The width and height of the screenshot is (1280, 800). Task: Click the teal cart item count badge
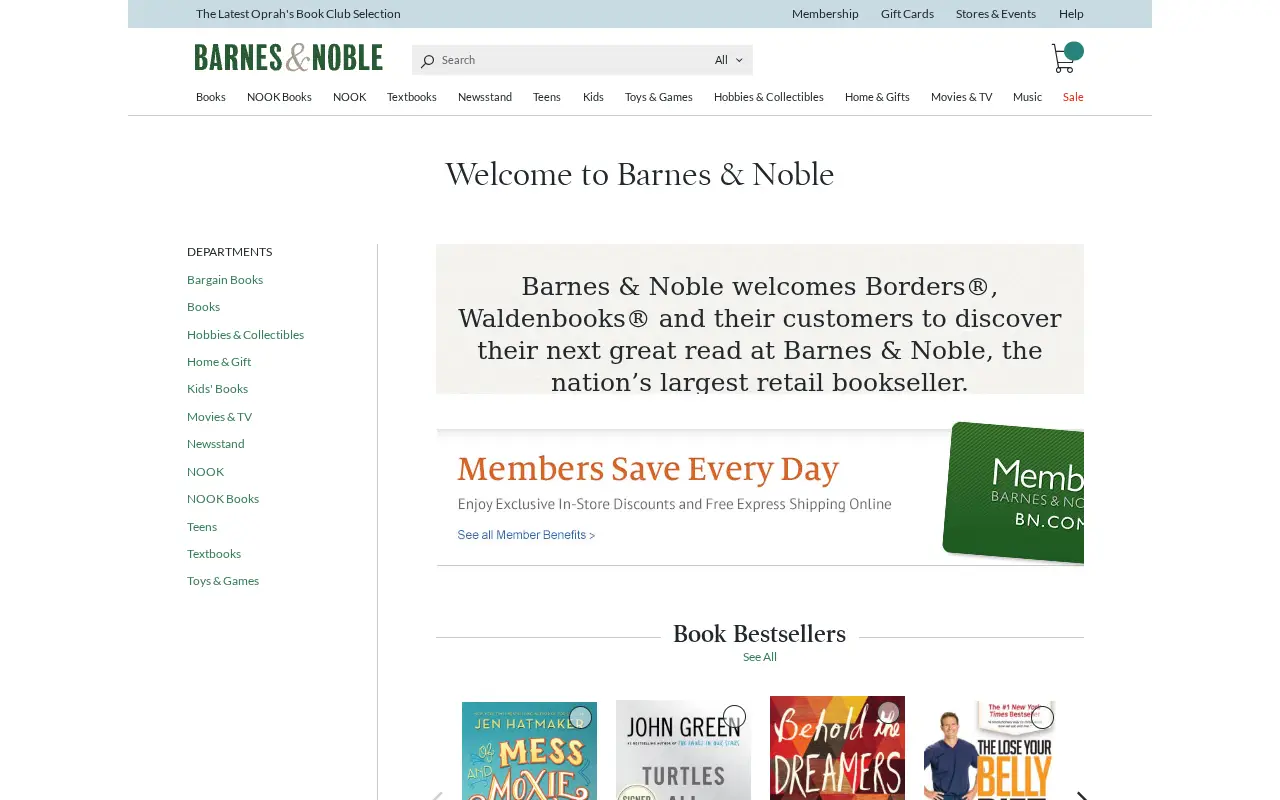(x=1074, y=51)
